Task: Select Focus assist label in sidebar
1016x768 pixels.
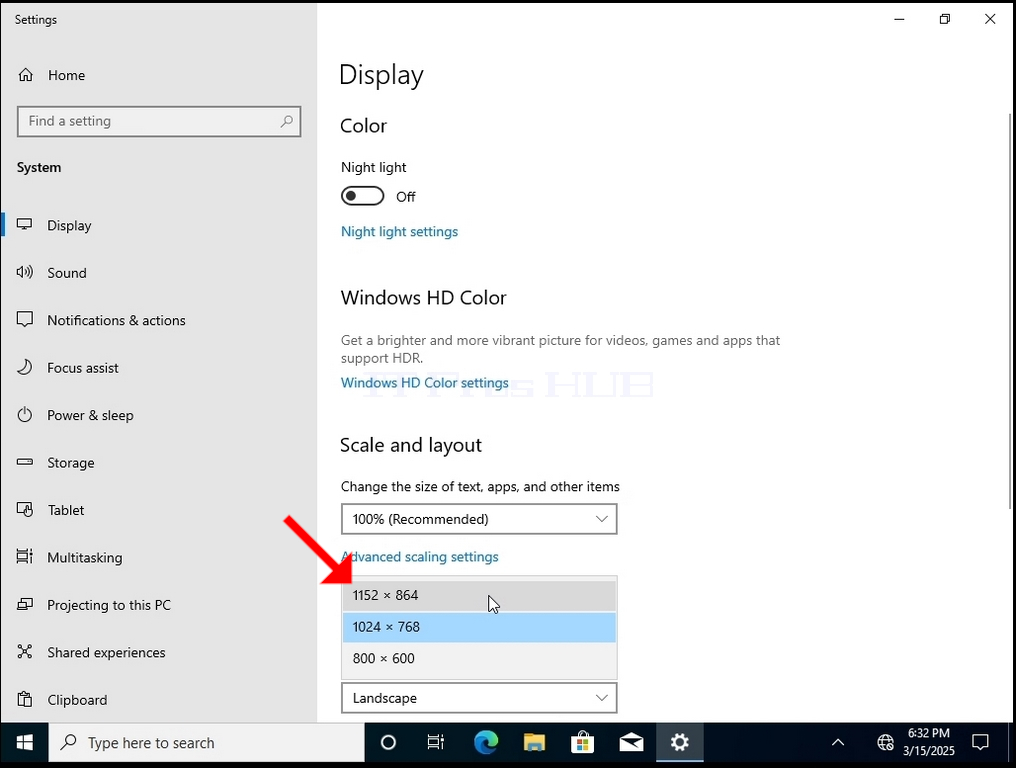Action: [x=83, y=368]
